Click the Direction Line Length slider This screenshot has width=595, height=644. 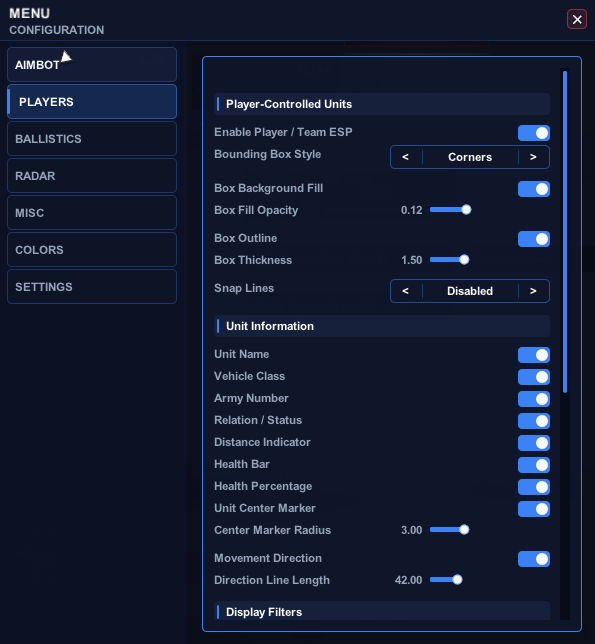click(446, 580)
